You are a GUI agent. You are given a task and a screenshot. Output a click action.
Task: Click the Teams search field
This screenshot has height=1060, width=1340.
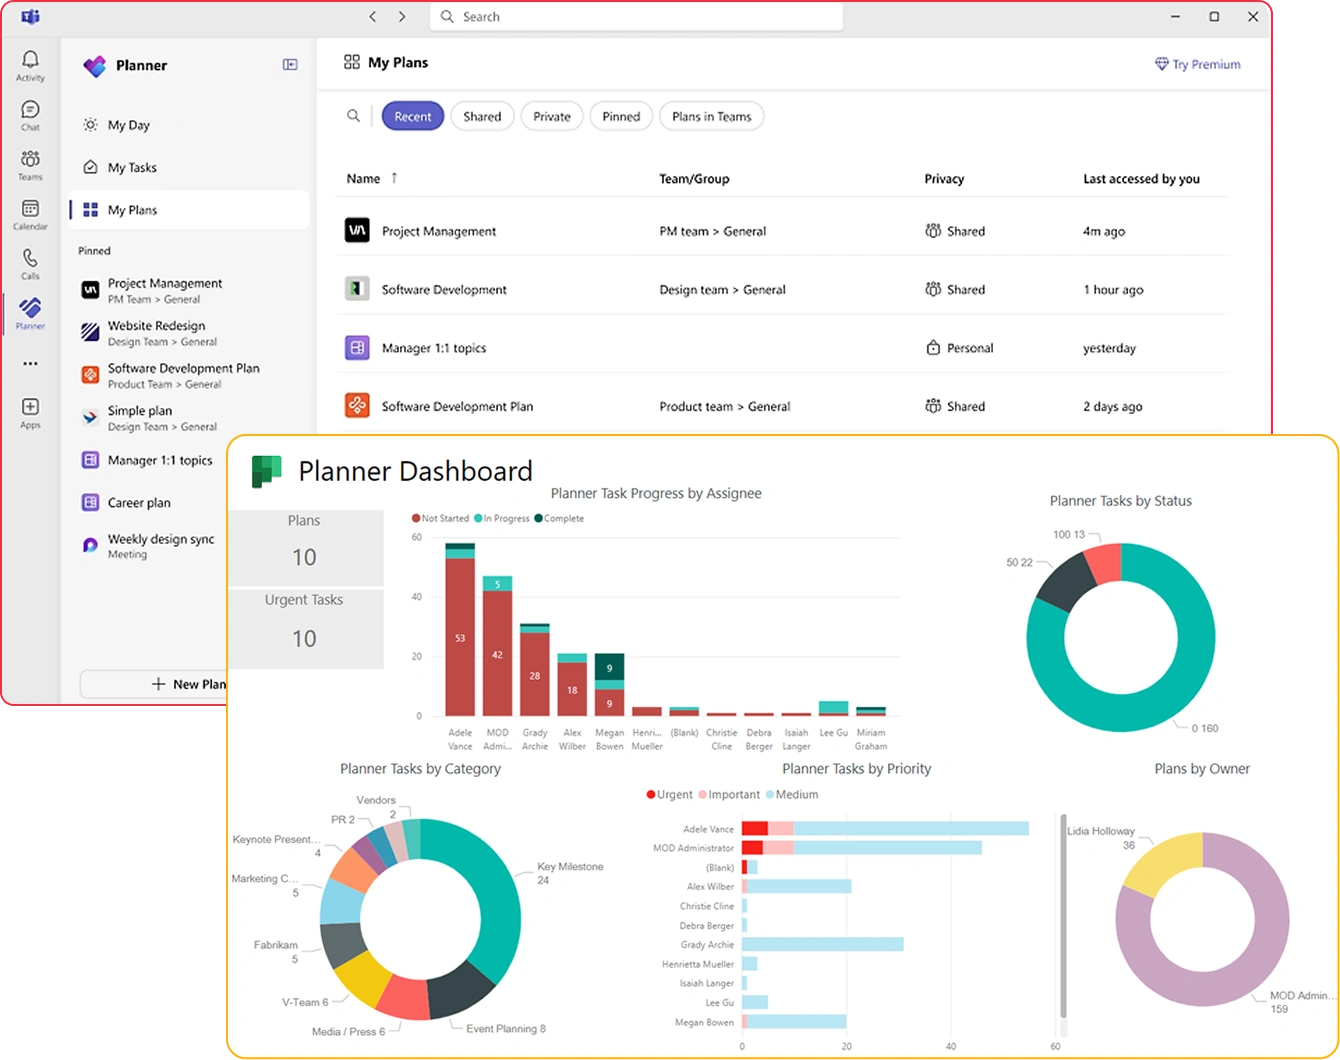(637, 17)
